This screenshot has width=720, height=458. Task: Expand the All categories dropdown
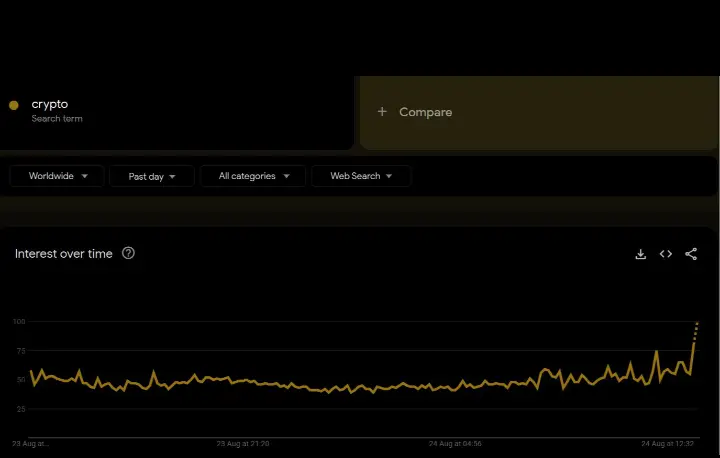click(253, 176)
